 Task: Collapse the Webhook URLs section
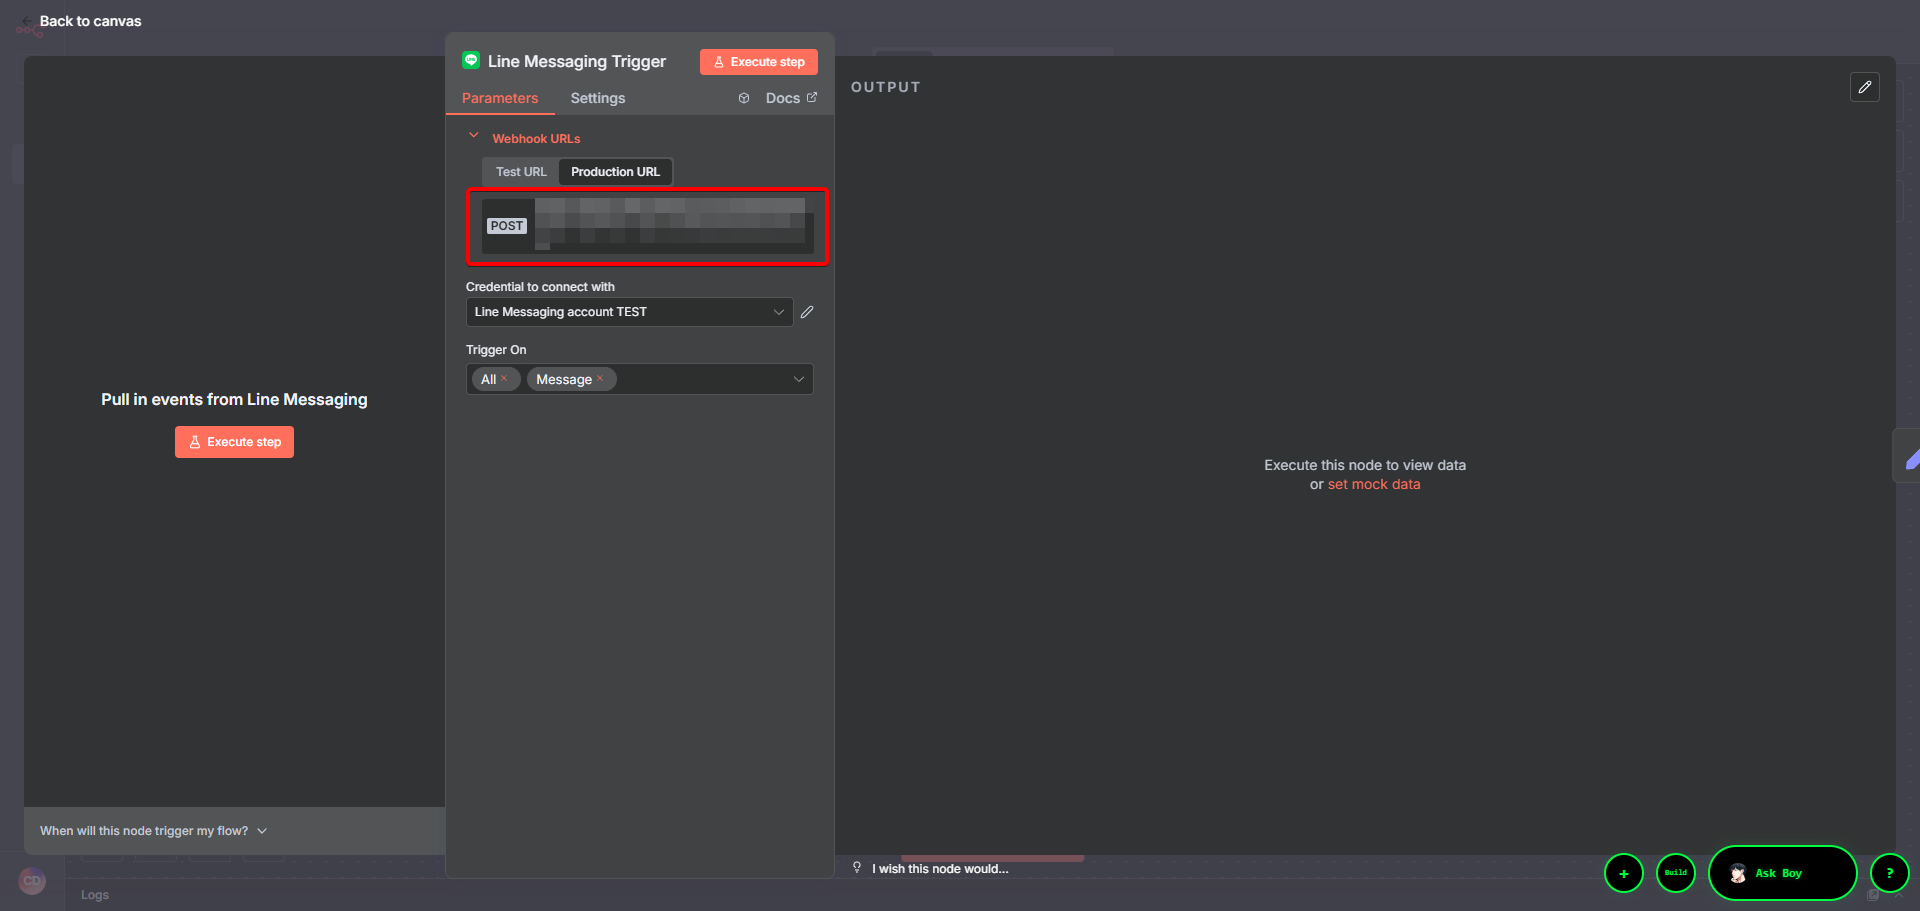pyautogui.click(x=474, y=137)
